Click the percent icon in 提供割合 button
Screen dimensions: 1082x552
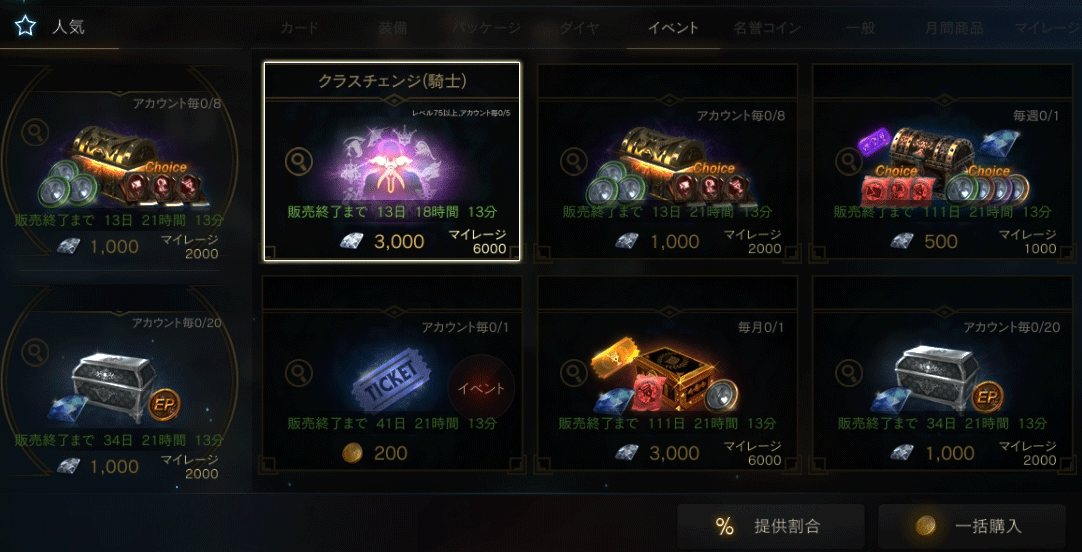point(725,526)
